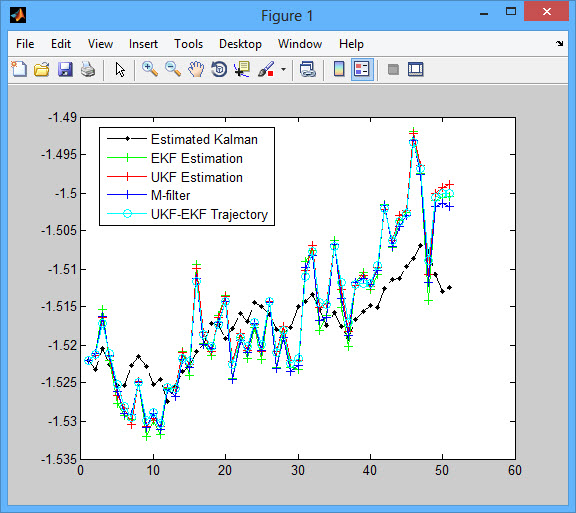Toggle the Data Cursor tool
Image resolution: width=576 pixels, height=513 pixels.
point(242,69)
